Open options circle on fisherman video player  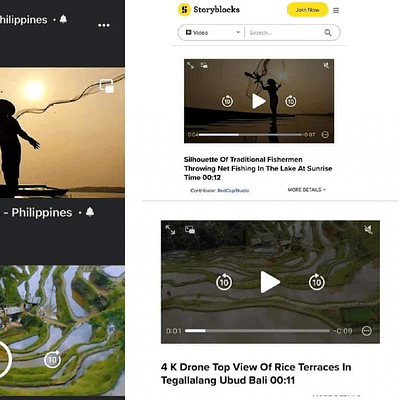click(x=325, y=135)
